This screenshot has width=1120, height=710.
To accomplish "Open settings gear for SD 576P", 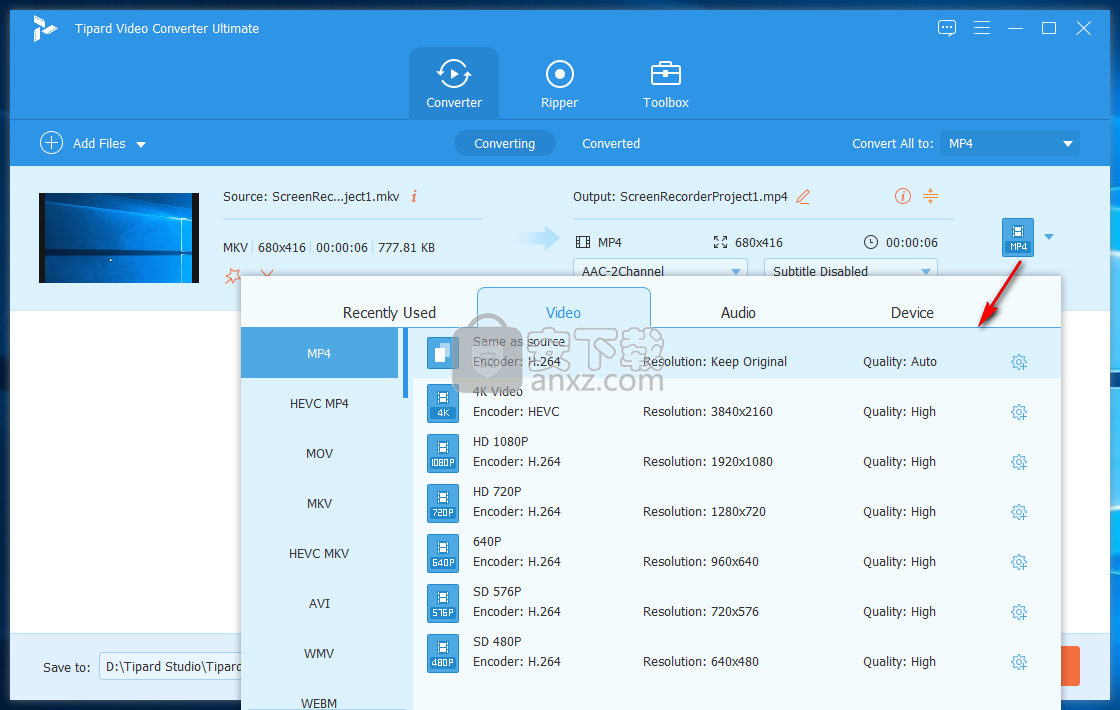I will pyautogui.click(x=1019, y=612).
